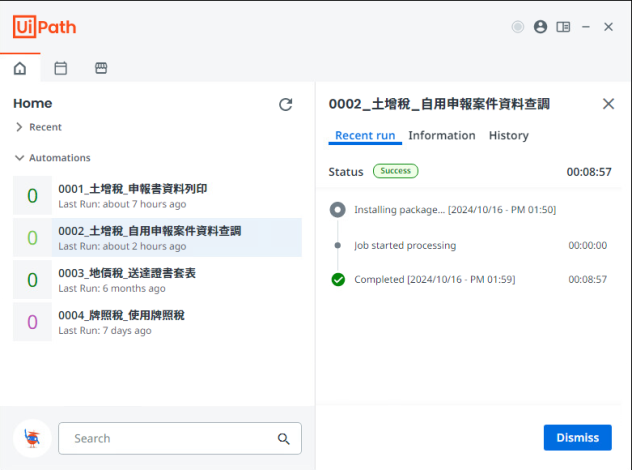The image size is (632, 470).
Task: Switch to the Information tab
Action: [442, 135]
